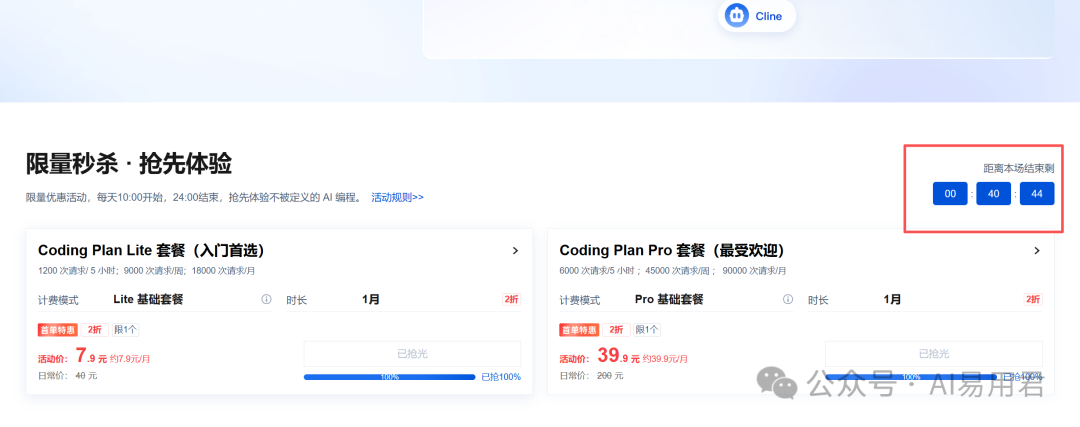Click info icon beside Pro 基础套餐
The width and height of the screenshot is (1080, 427).
tap(788, 300)
